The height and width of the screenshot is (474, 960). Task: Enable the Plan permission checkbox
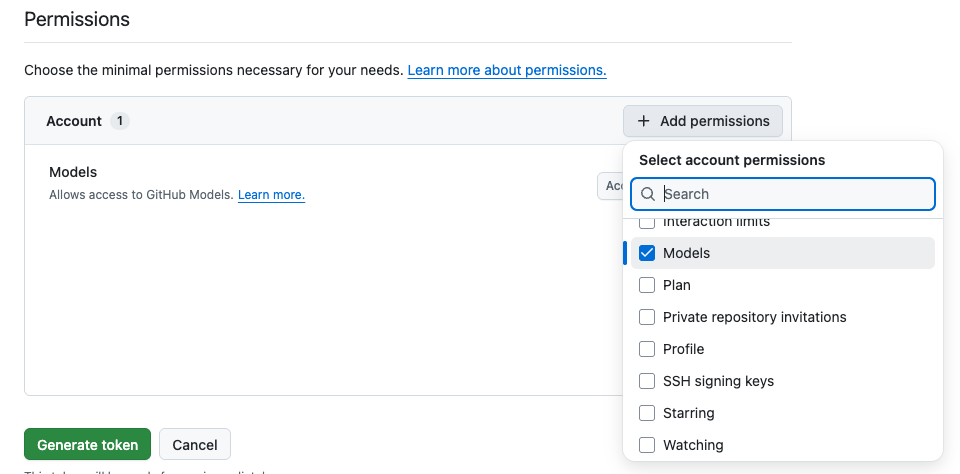click(647, 285)
